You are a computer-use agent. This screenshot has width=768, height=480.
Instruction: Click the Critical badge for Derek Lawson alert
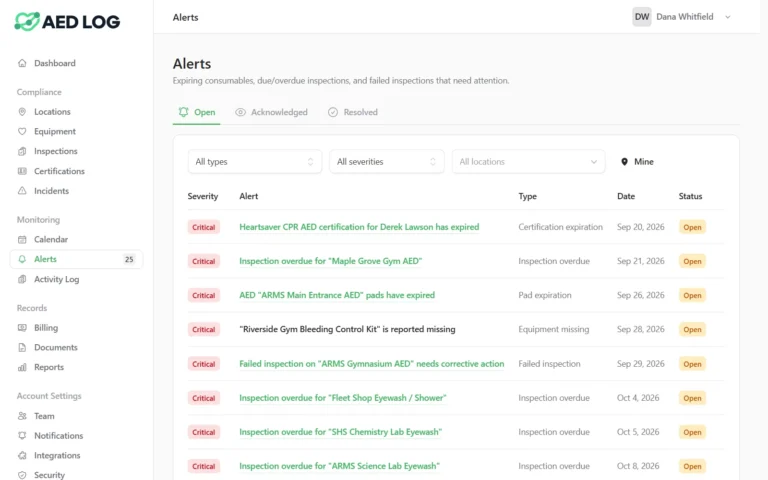(x=204, y=227)
